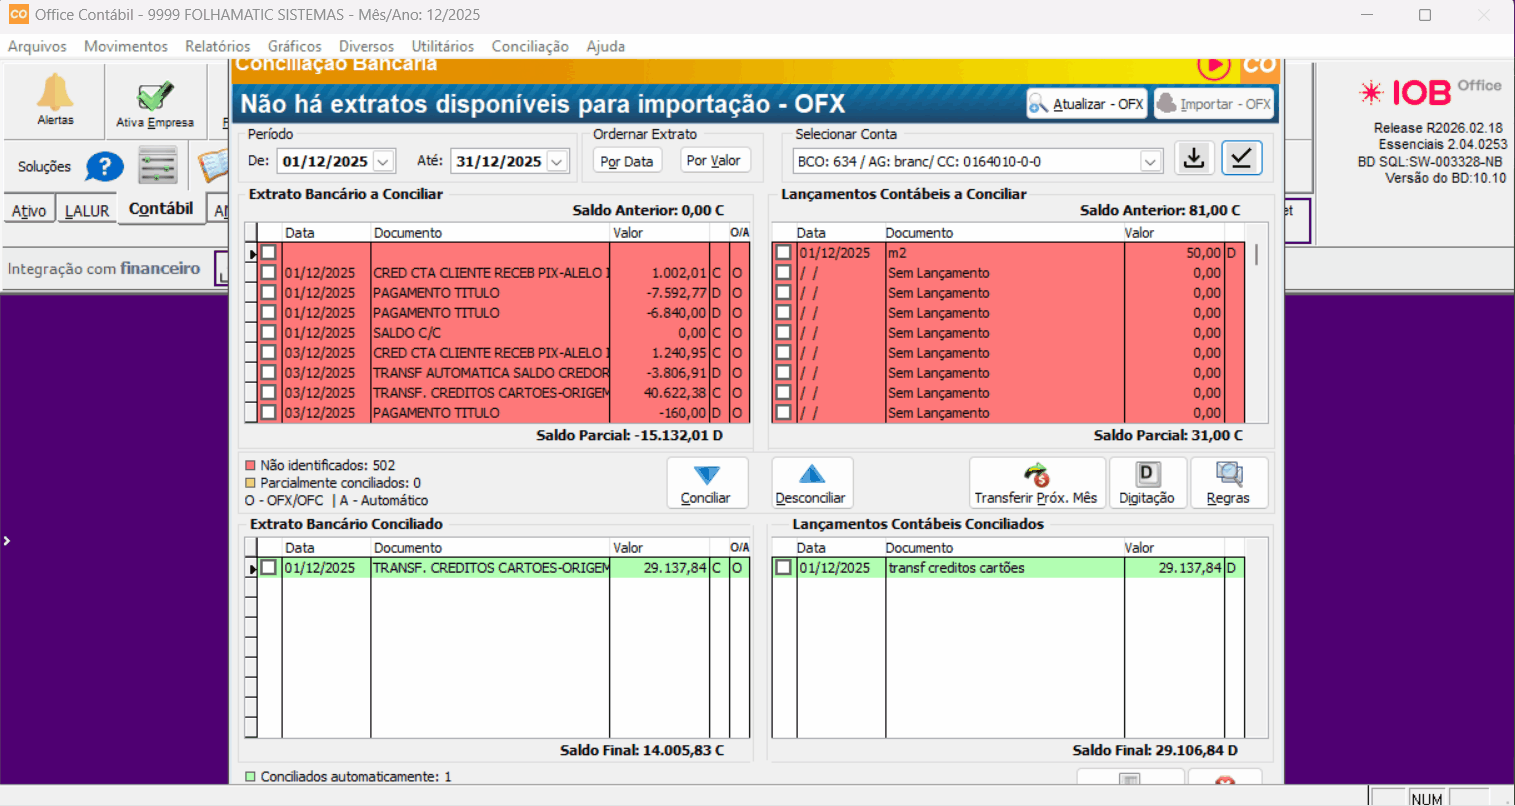Open the Selecionar Conta dropdown
The image size is (1515, 806).
(1150, 161)
